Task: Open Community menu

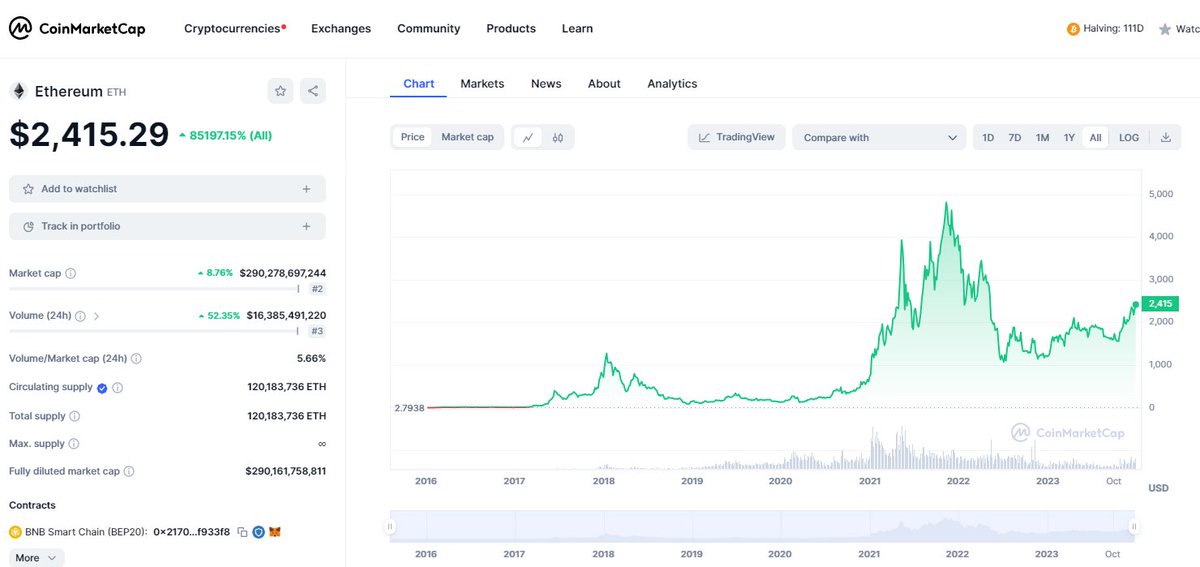Action: [429, 29]
